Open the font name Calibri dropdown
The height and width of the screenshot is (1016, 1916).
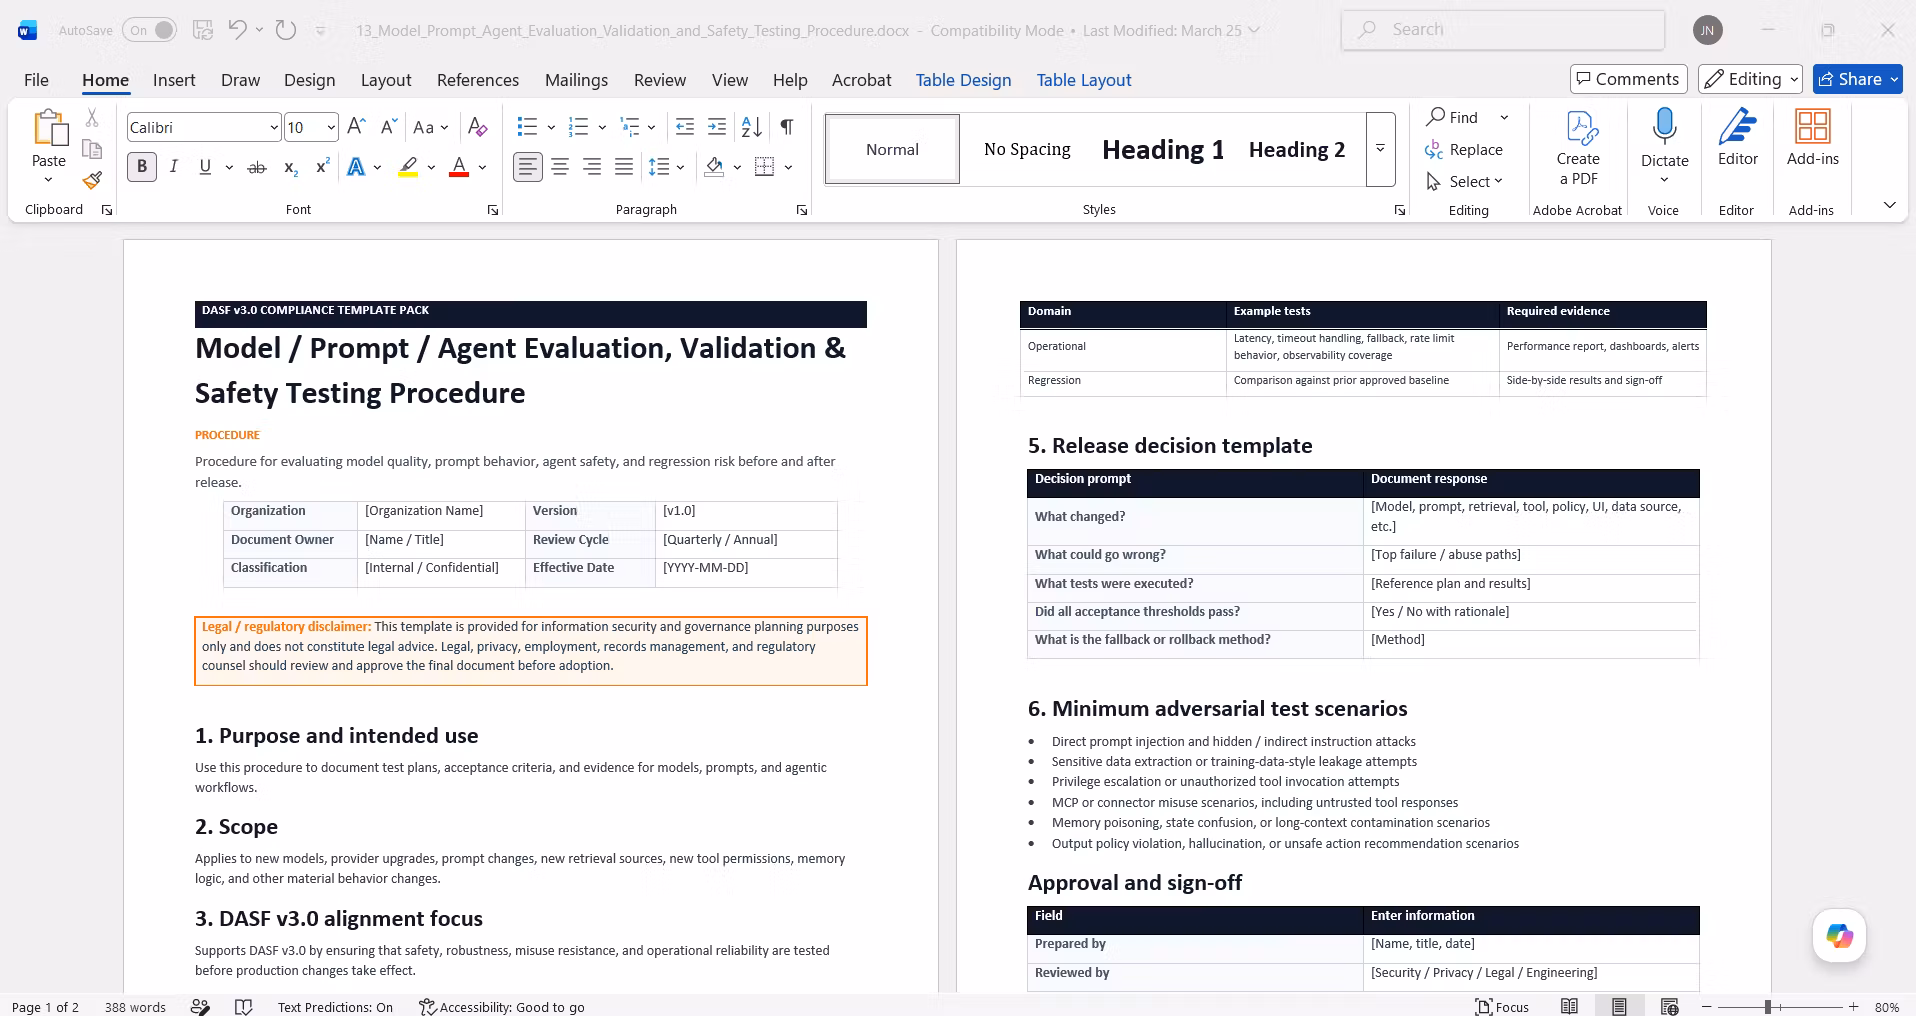273,127
